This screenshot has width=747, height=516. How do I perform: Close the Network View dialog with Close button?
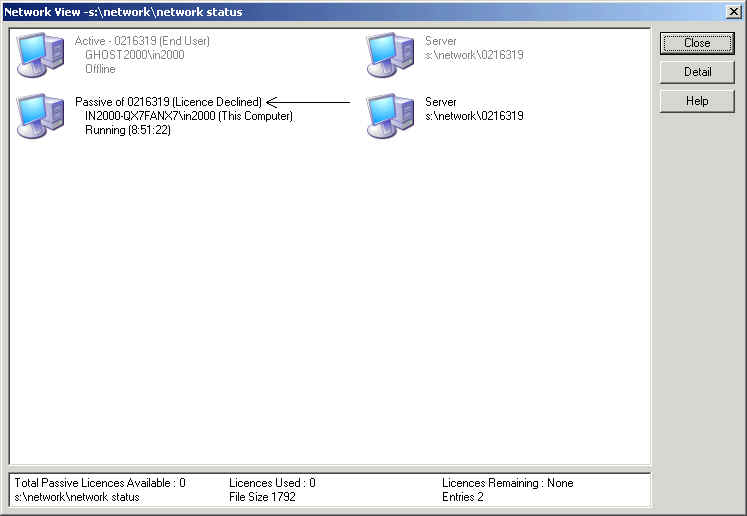click(x=697, y=43)
